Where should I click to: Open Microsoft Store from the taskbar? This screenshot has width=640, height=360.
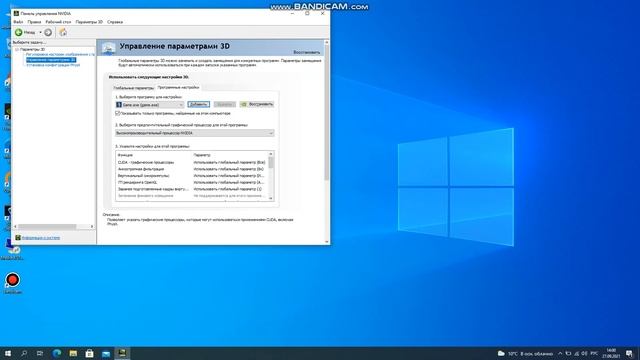pyautogui.click(x=89, y=353)
